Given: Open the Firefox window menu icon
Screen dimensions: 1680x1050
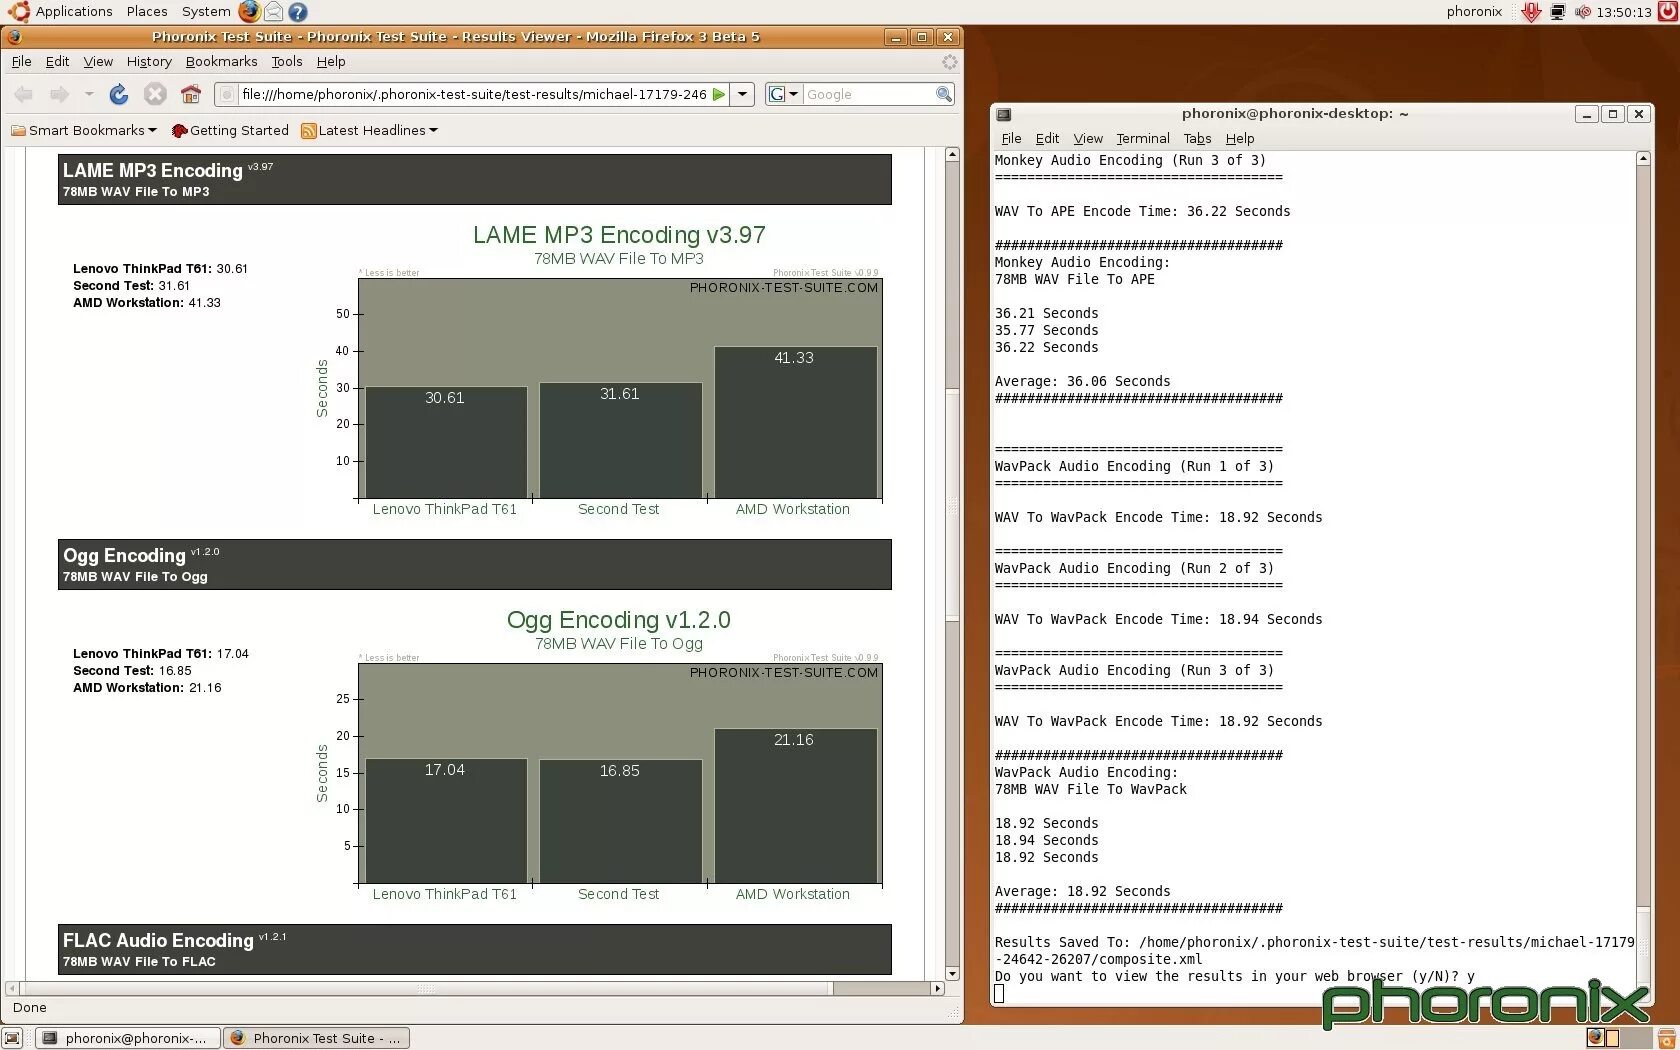Looking at the screenshot, I should click(x=14, y=37).
